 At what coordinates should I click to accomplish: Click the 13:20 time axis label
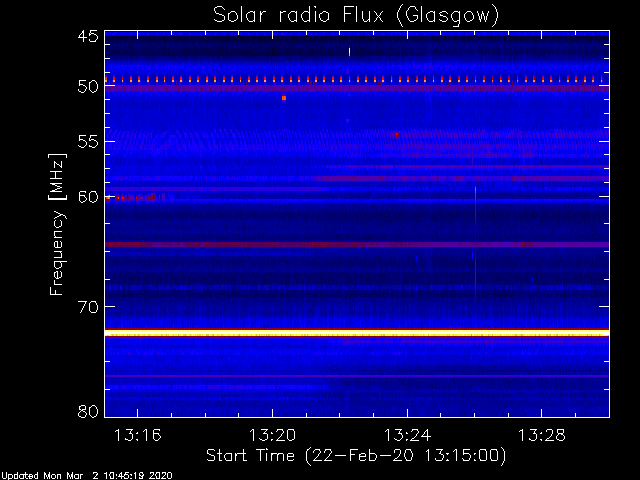(x=272, y=436)
